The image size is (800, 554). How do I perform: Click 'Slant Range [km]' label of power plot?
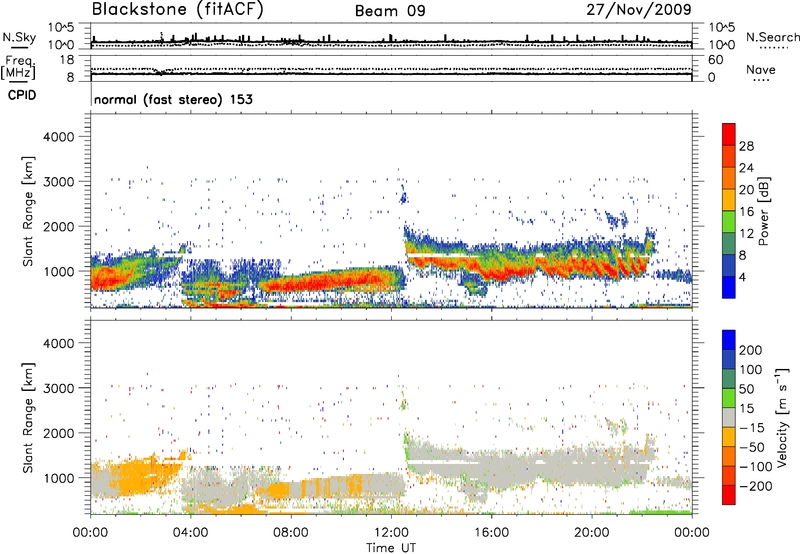(x=28, y=211)
